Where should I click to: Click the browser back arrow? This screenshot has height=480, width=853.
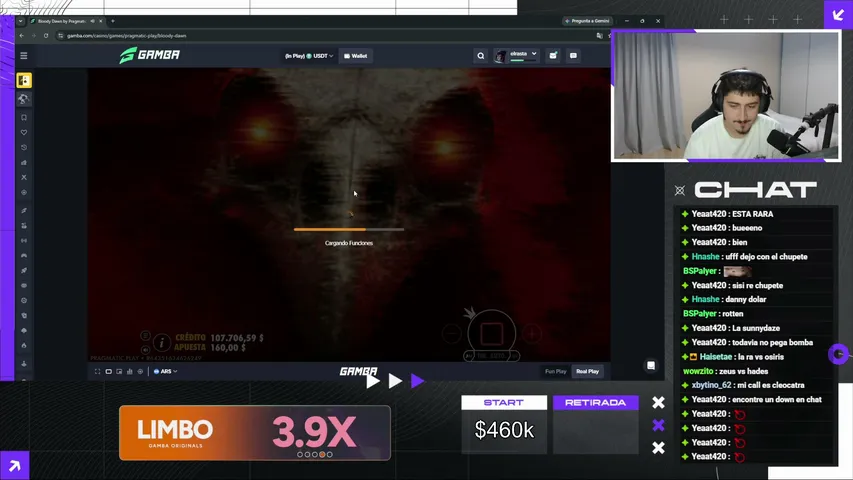[x=22, y=36]
